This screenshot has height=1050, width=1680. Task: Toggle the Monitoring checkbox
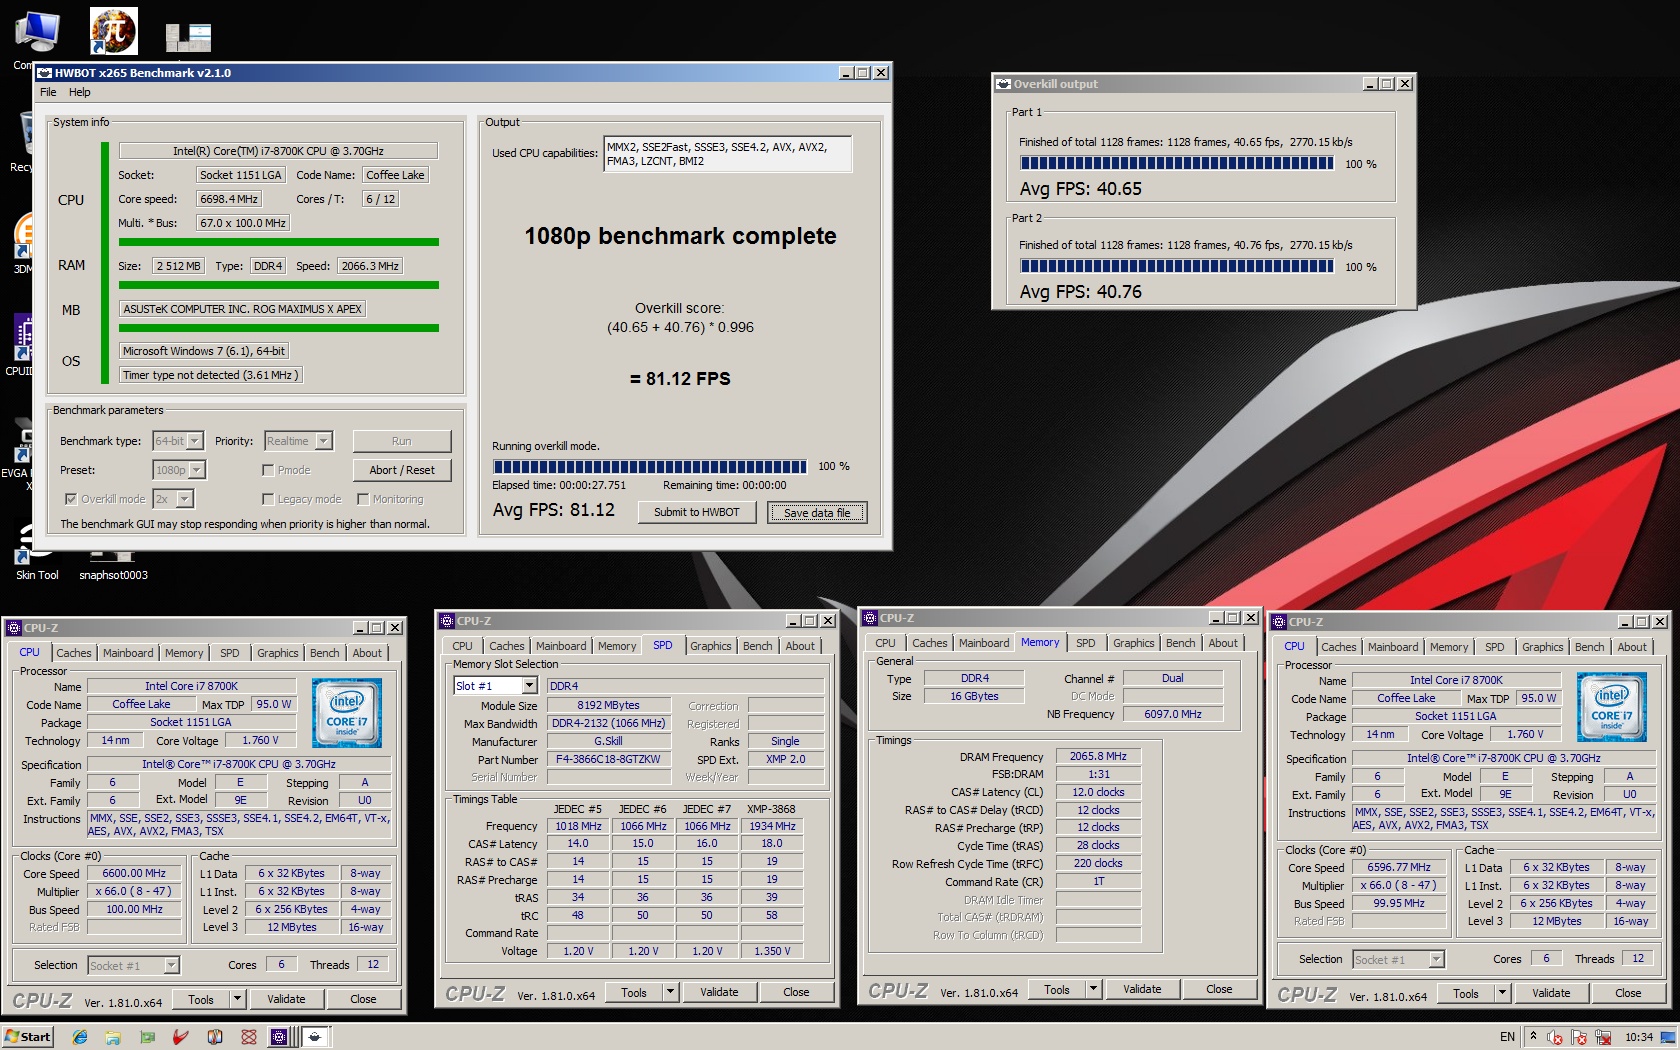(363, 499)
